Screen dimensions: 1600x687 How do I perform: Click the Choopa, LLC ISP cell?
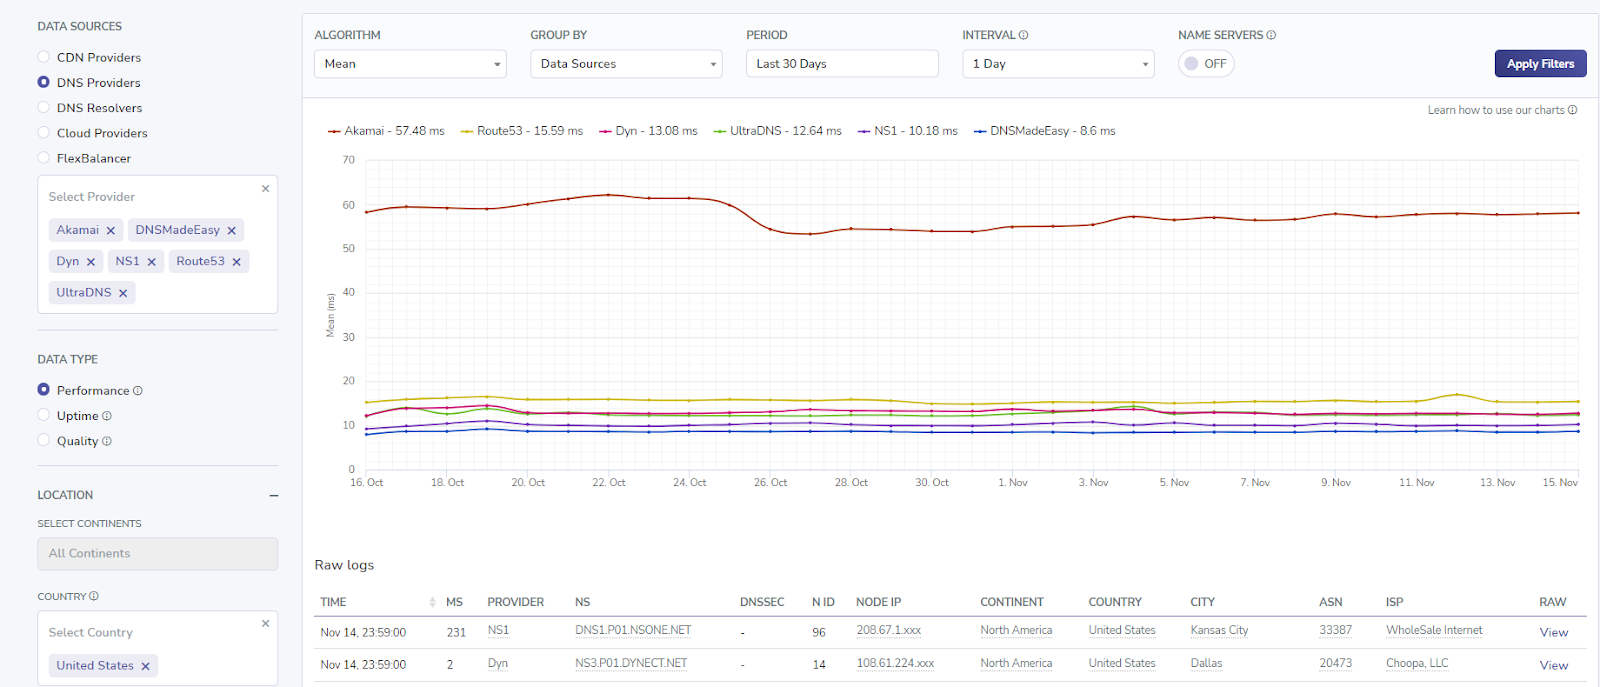tap(1417, 663)
